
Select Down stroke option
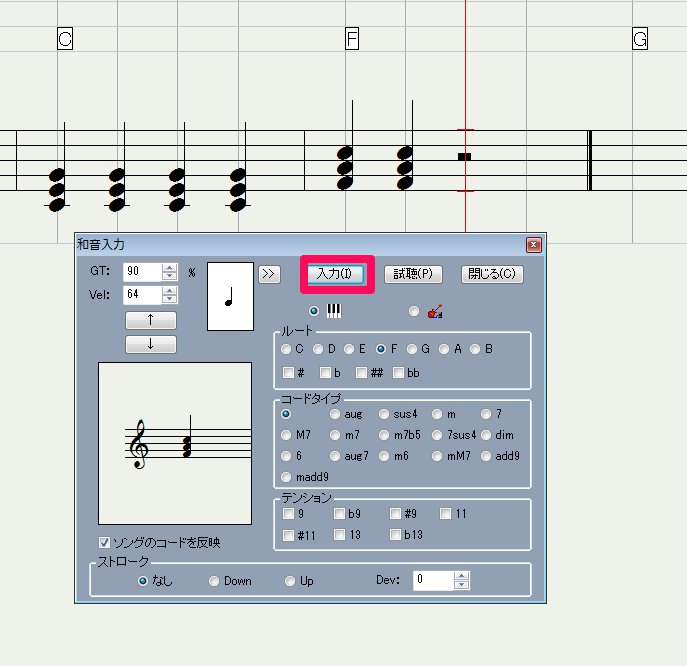(215, 581)
